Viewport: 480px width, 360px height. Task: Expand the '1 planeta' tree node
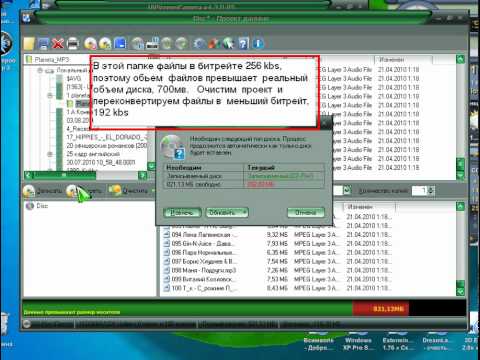50,95
